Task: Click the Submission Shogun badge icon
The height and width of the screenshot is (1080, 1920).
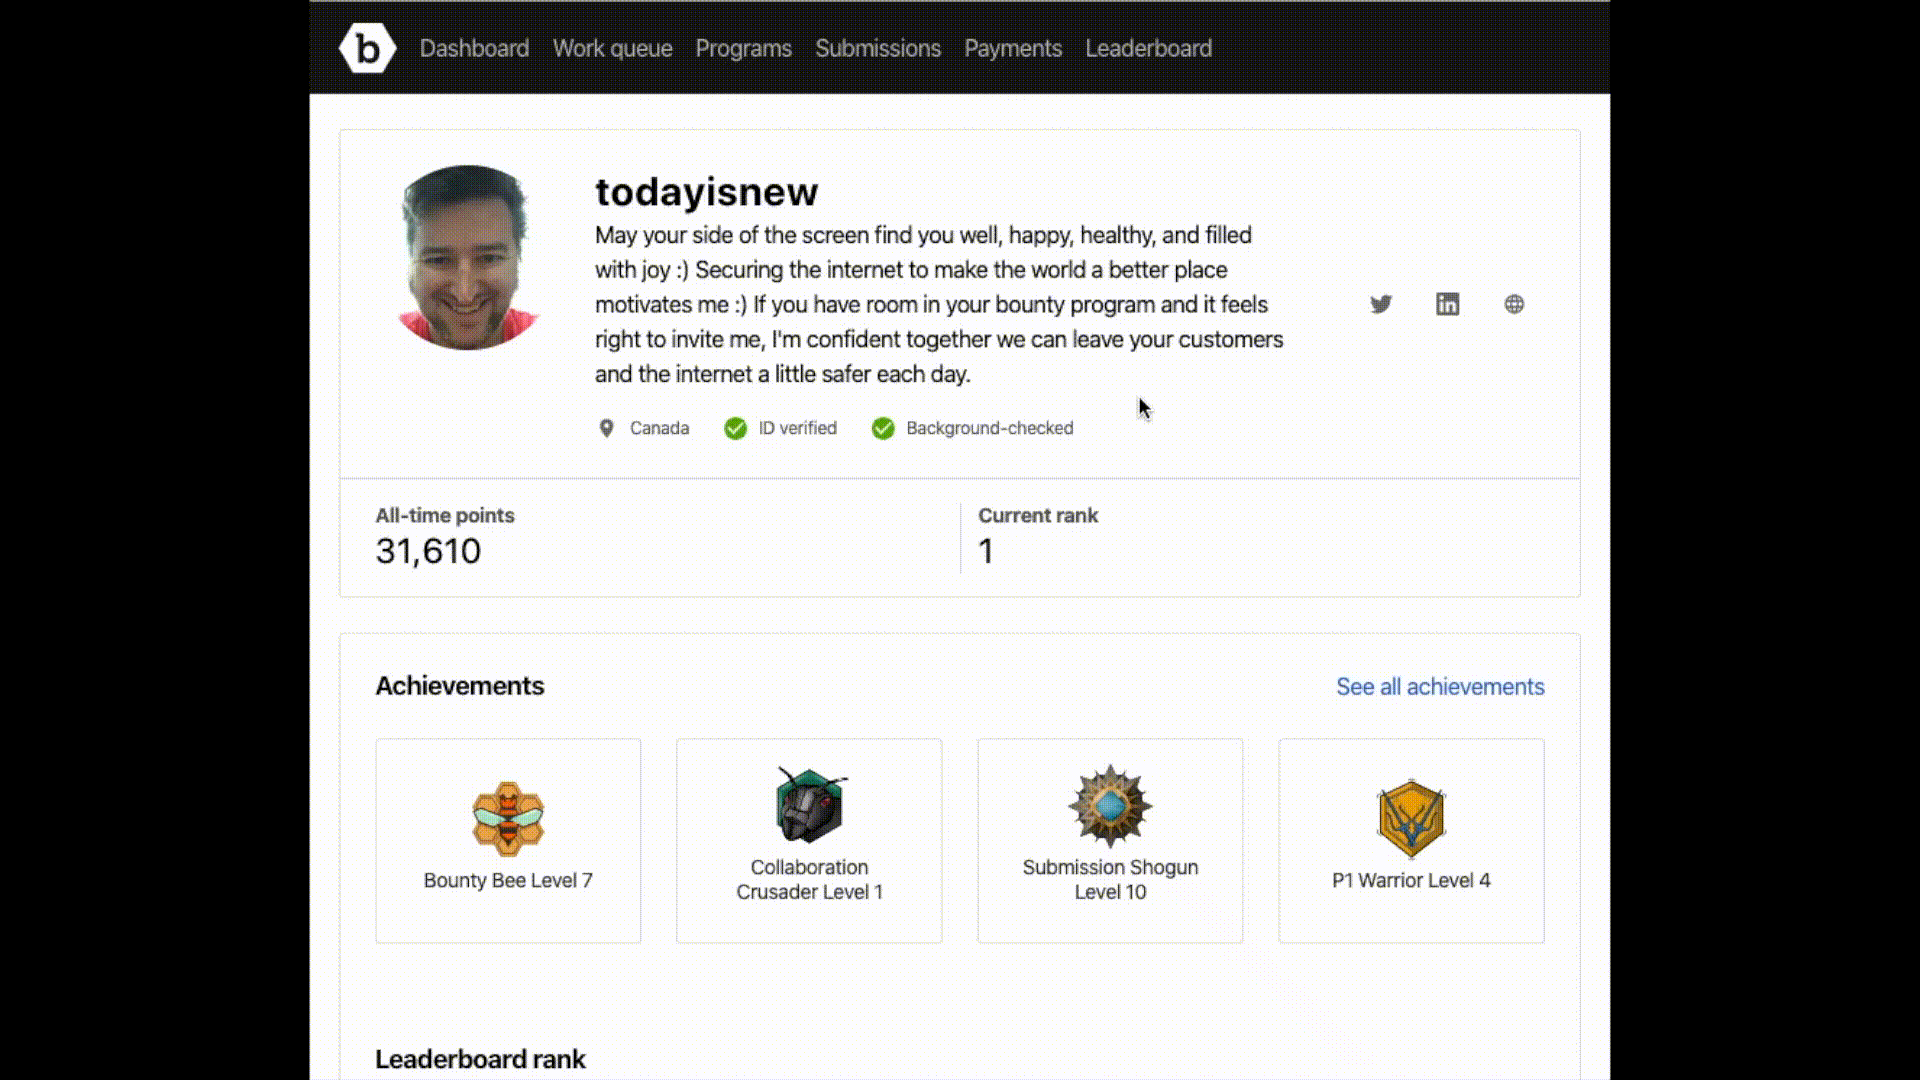Action: [1110, 805]
